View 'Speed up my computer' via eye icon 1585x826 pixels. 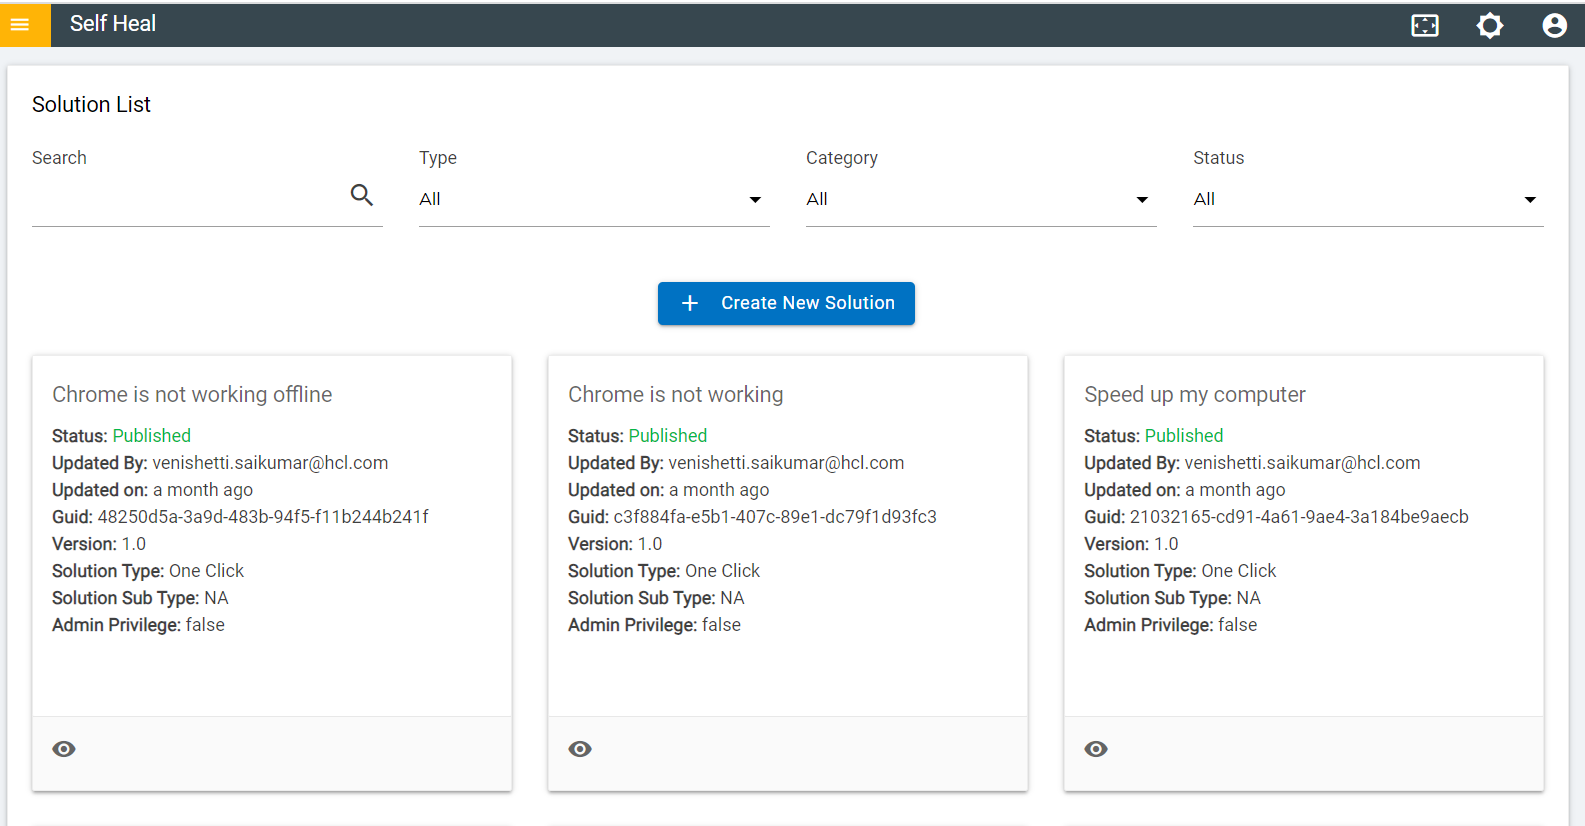click(x=1096, y=749)
